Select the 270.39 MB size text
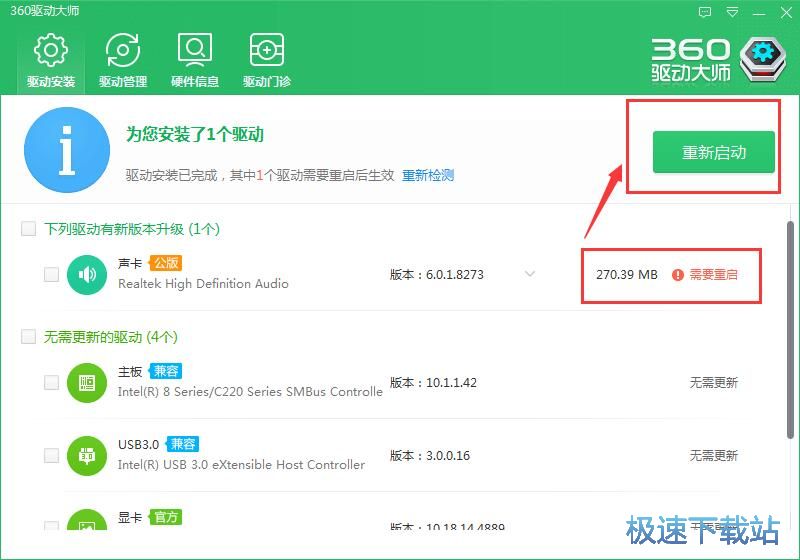Screen dimensions: 800x560 (x=627, y=274)
